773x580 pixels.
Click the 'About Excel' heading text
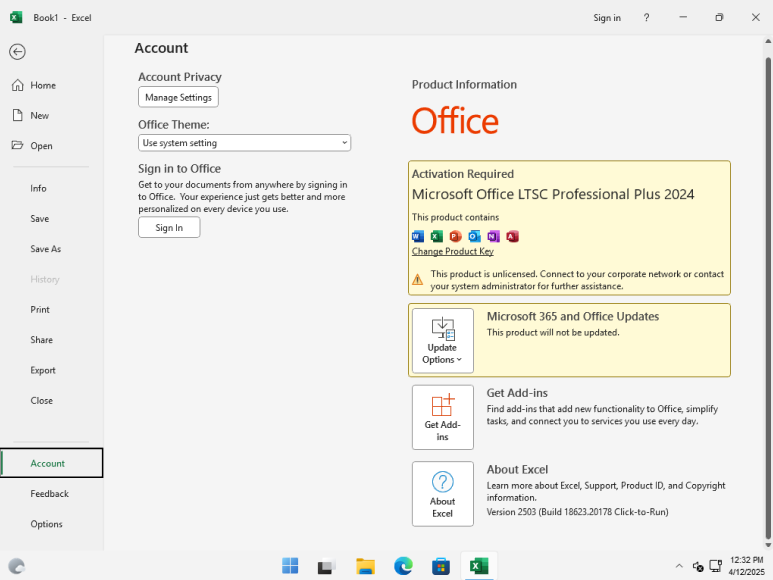tap(517, 470)
